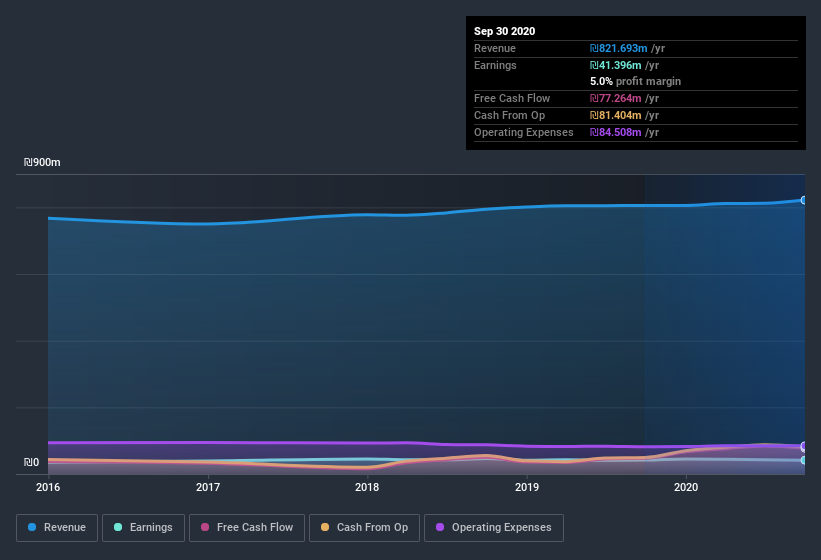Screen dimensions: 821x560
Task: Click the ₪900m y-axis label
Action: 42,163
